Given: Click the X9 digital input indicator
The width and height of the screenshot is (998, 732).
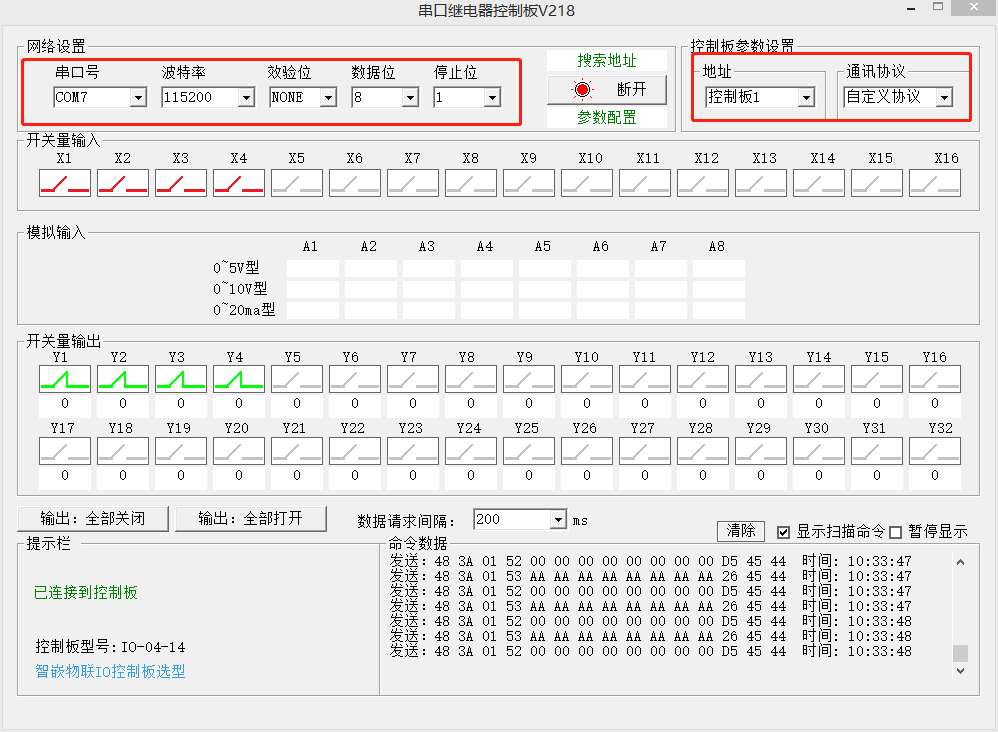Looking at the screenshot, I should pos(529,183).
